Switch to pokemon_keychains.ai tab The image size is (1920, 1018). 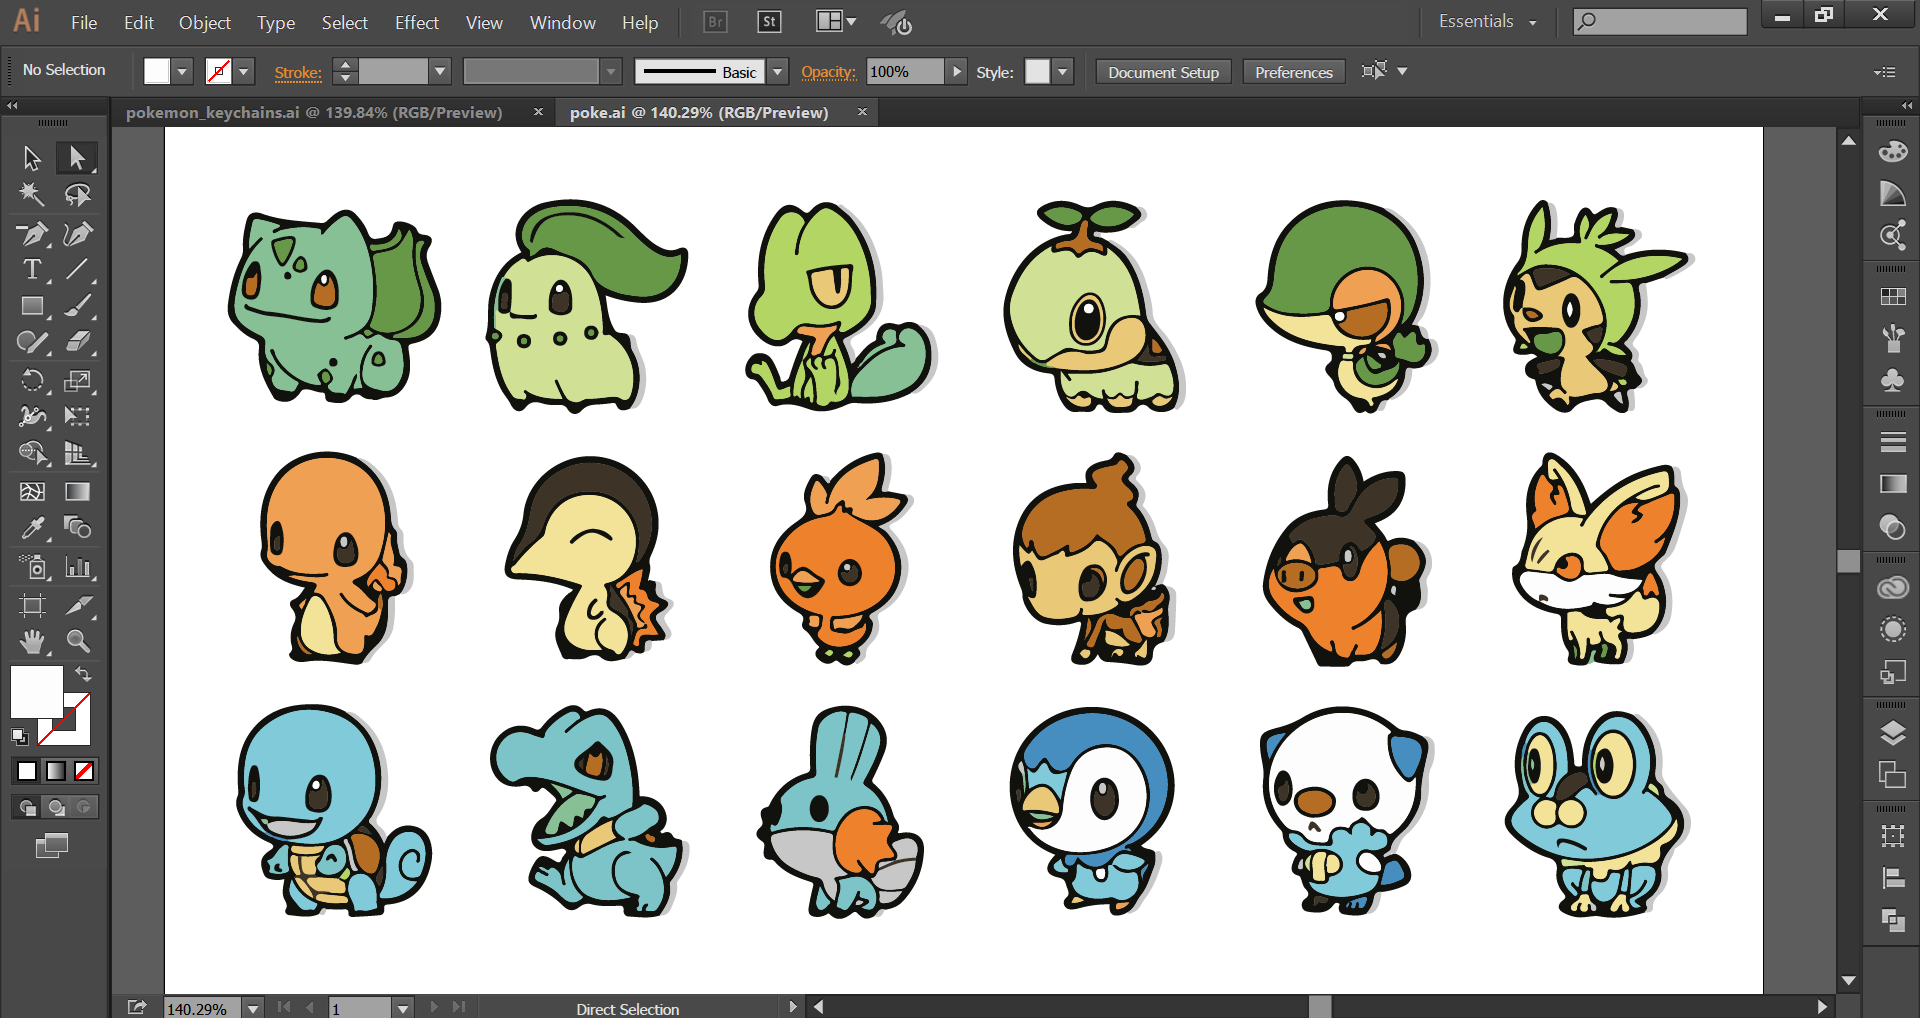point(314,112)
